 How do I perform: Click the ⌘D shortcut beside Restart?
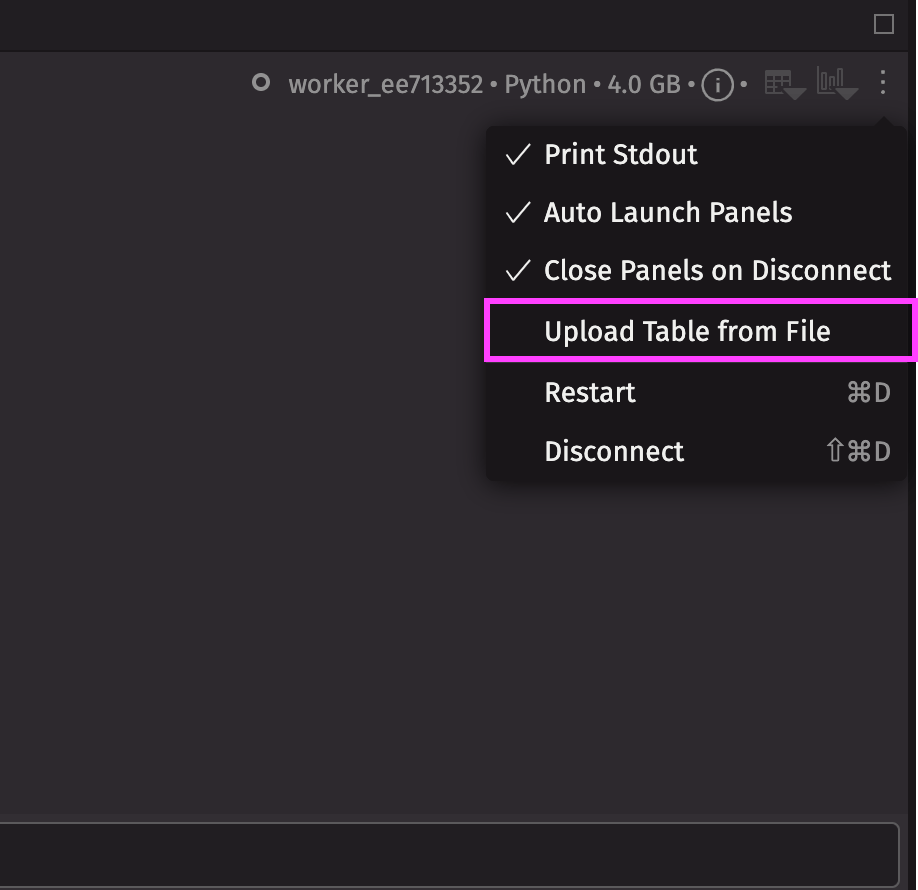867,392
